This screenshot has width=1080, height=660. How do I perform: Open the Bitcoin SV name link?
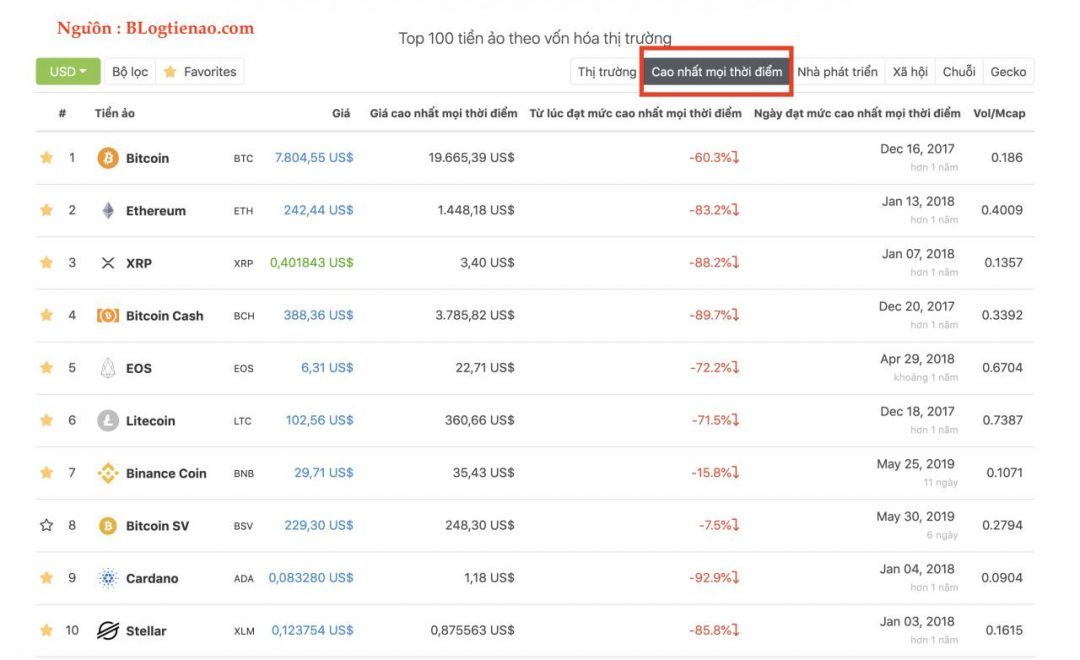[x=157, y=526]
